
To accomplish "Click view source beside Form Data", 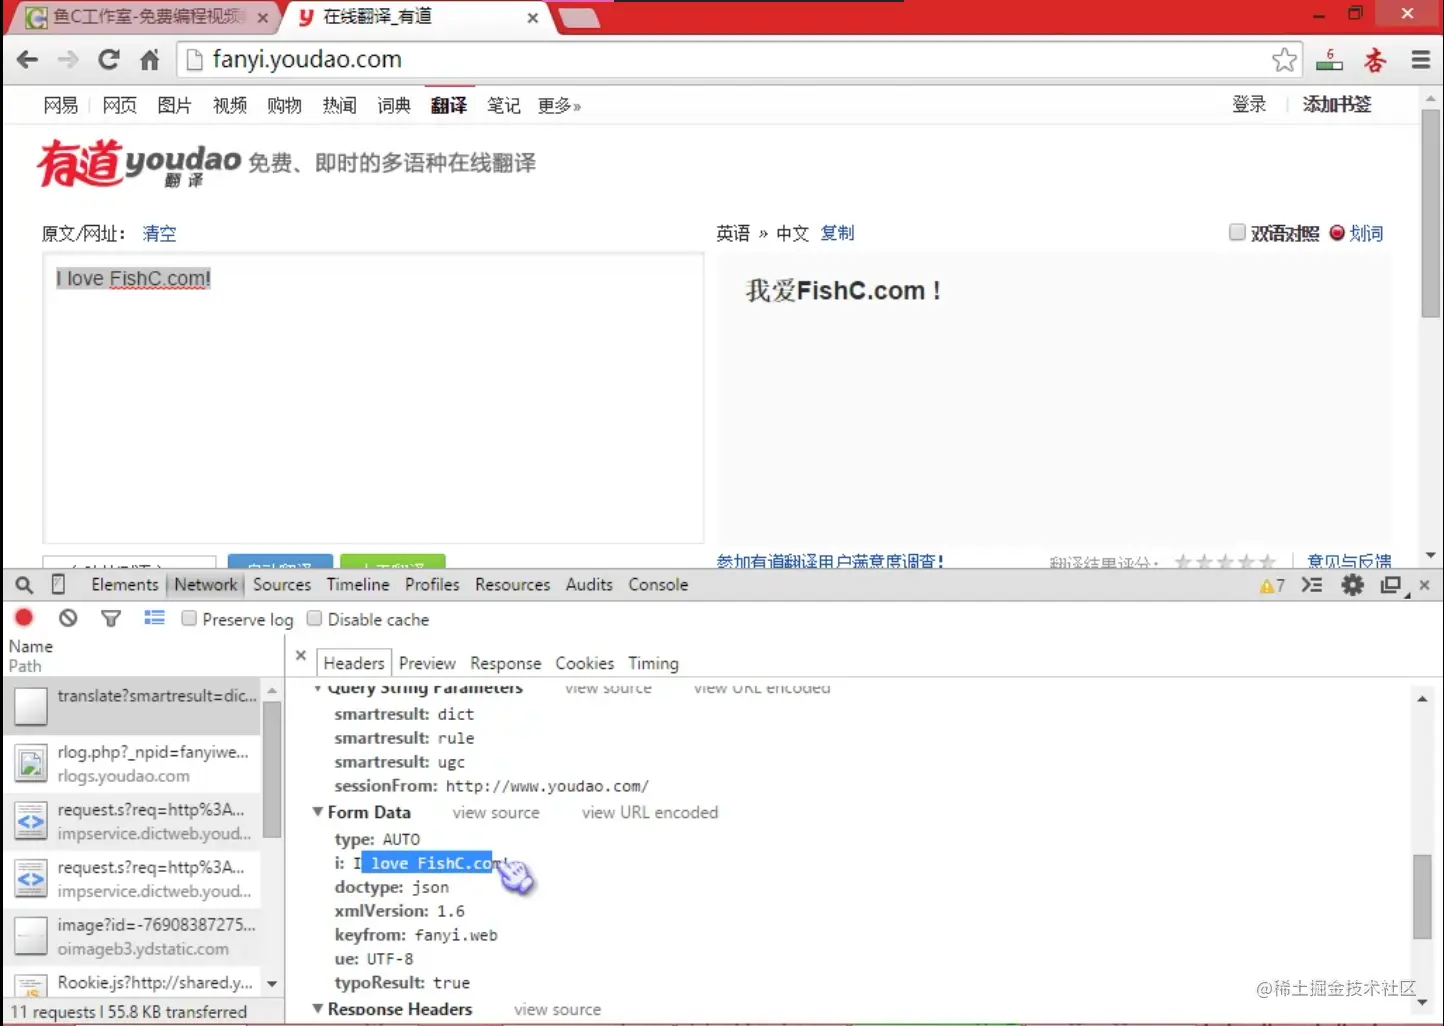I will click(496, 812).
